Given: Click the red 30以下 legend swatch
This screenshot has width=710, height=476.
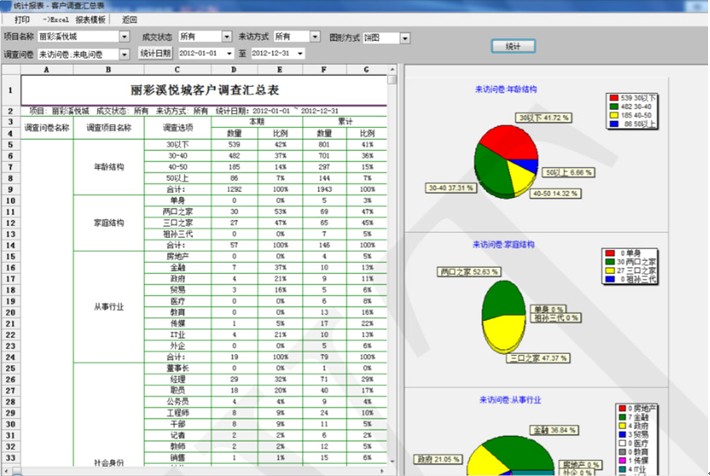Looking at the screenshot, I should coord(614,98).
